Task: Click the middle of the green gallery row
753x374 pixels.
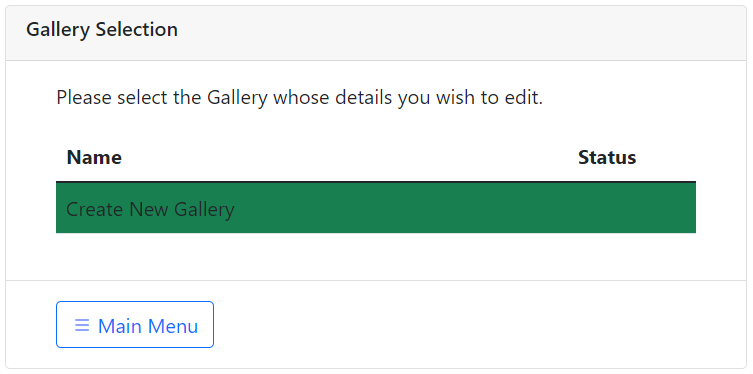Action: (x=376, y=208)
